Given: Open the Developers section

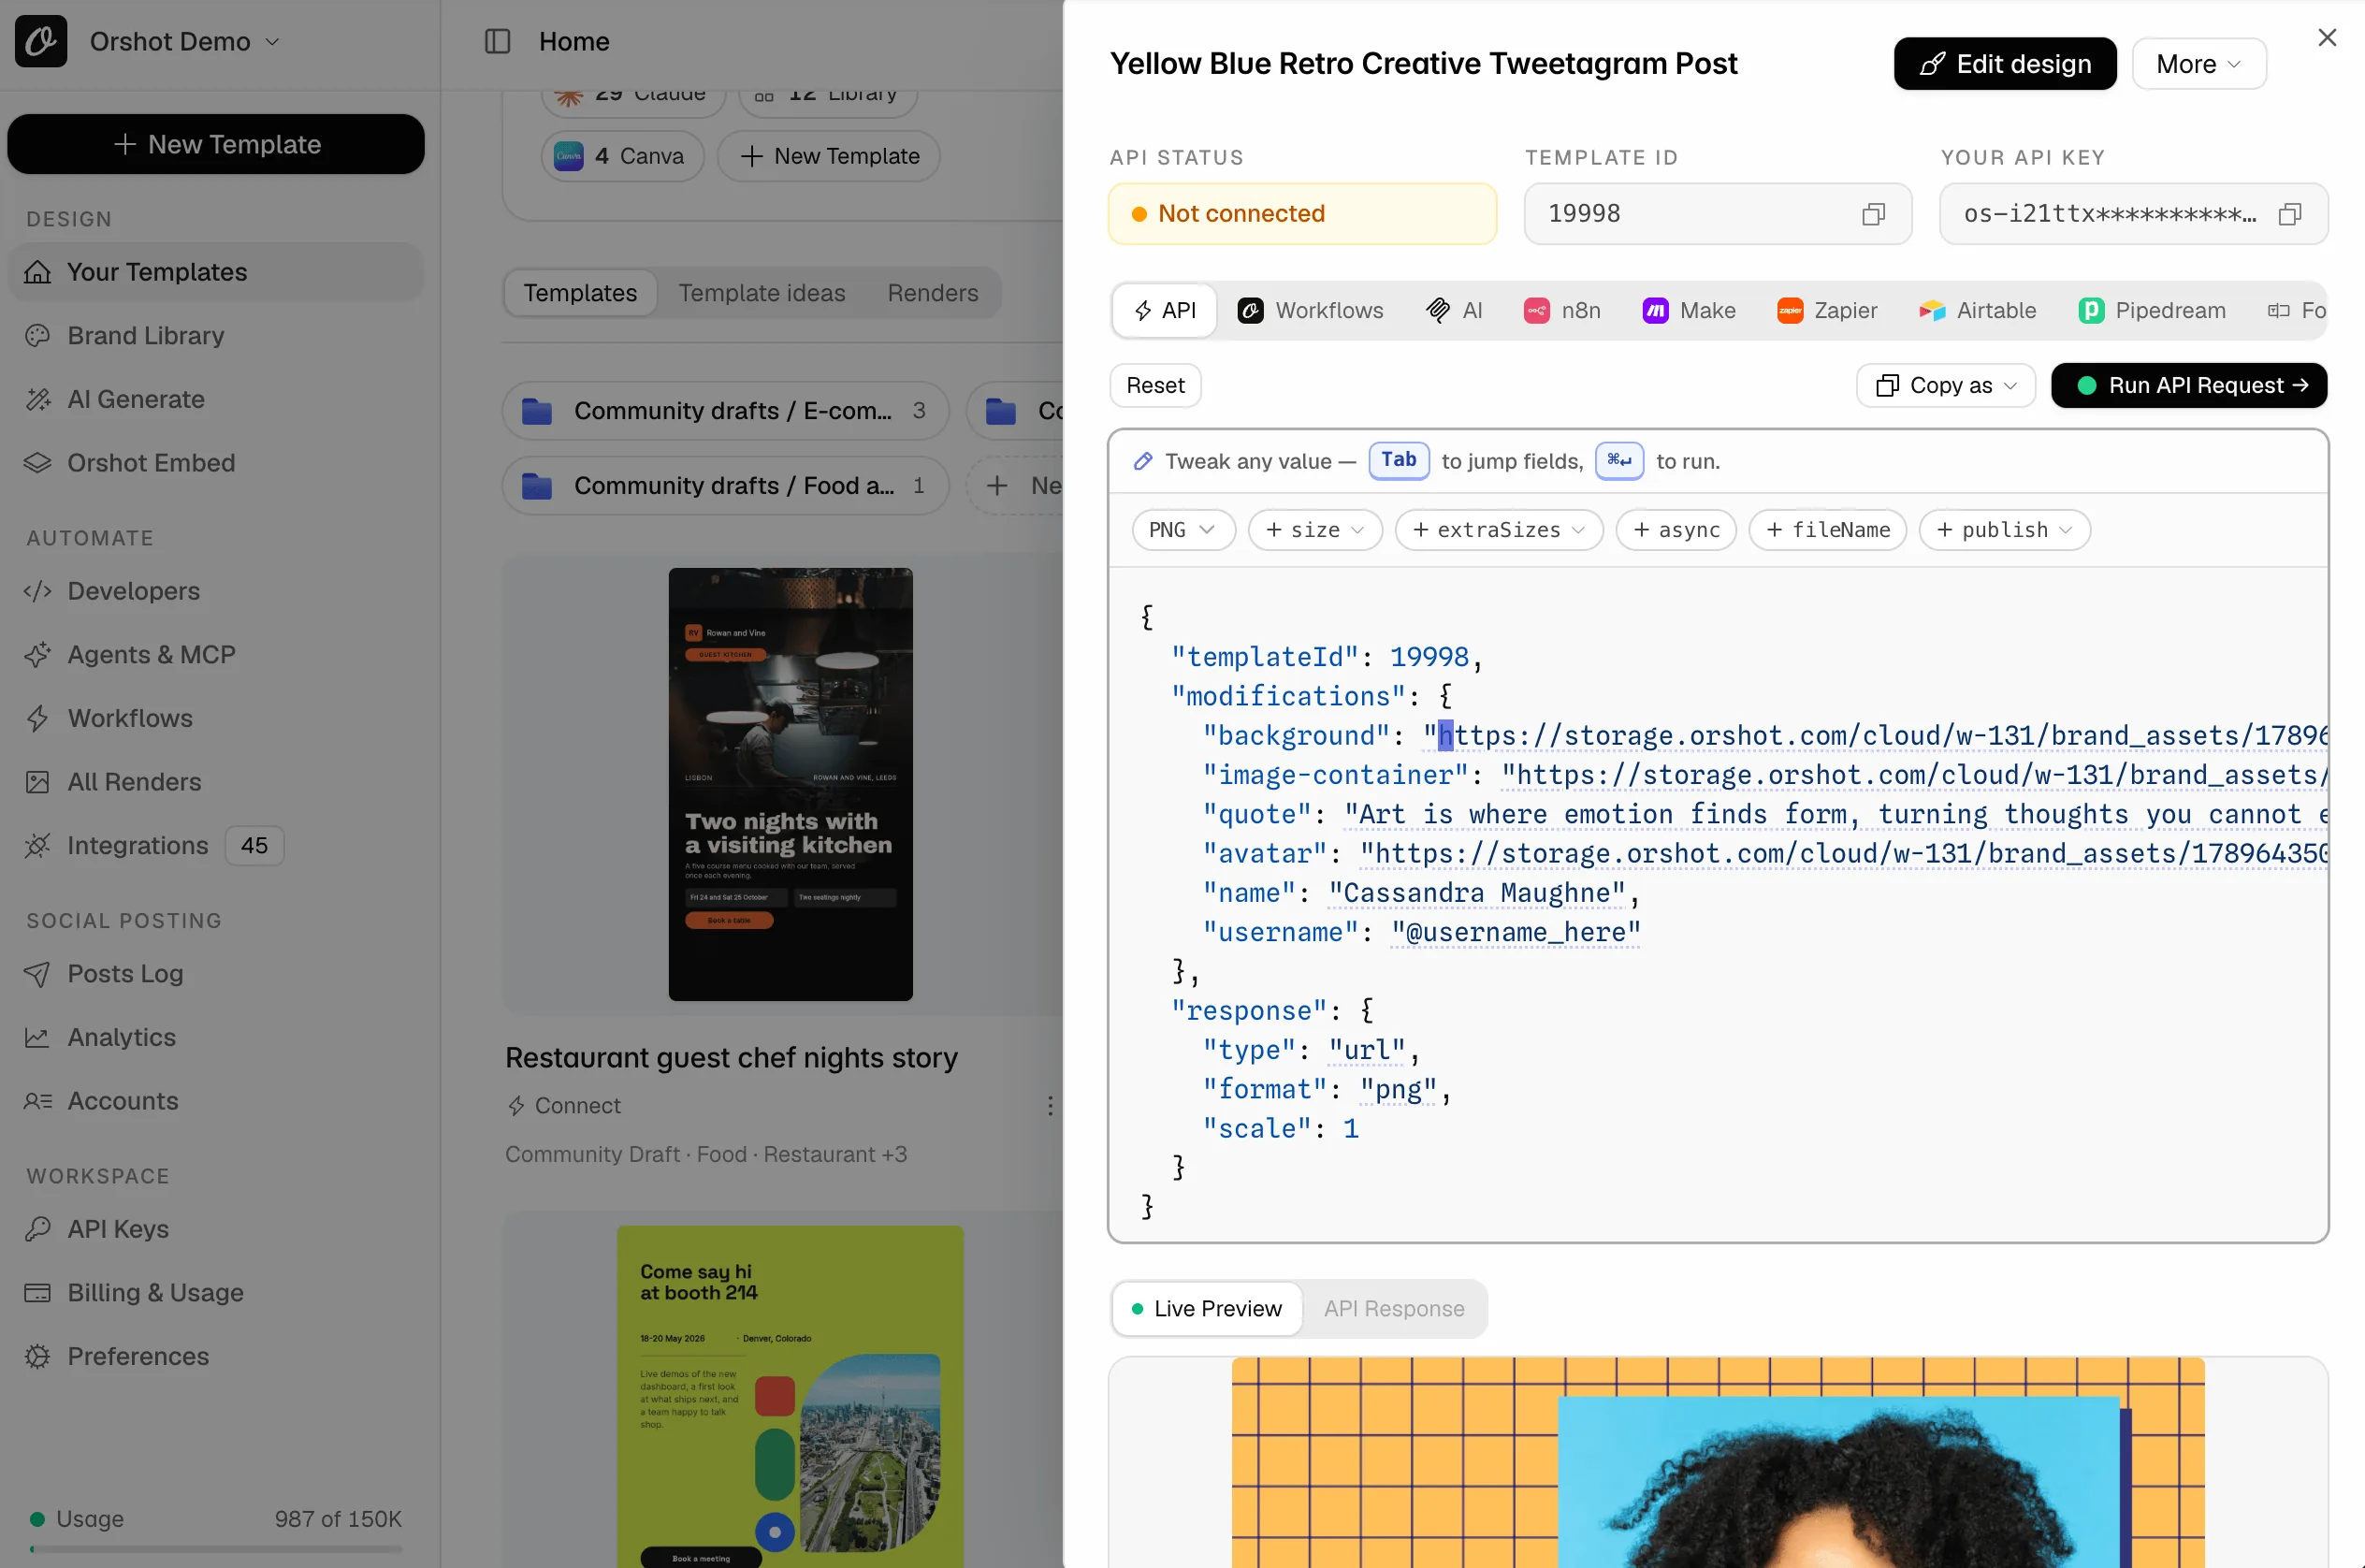Looking at the screenshot, I should tap(215, 591).
